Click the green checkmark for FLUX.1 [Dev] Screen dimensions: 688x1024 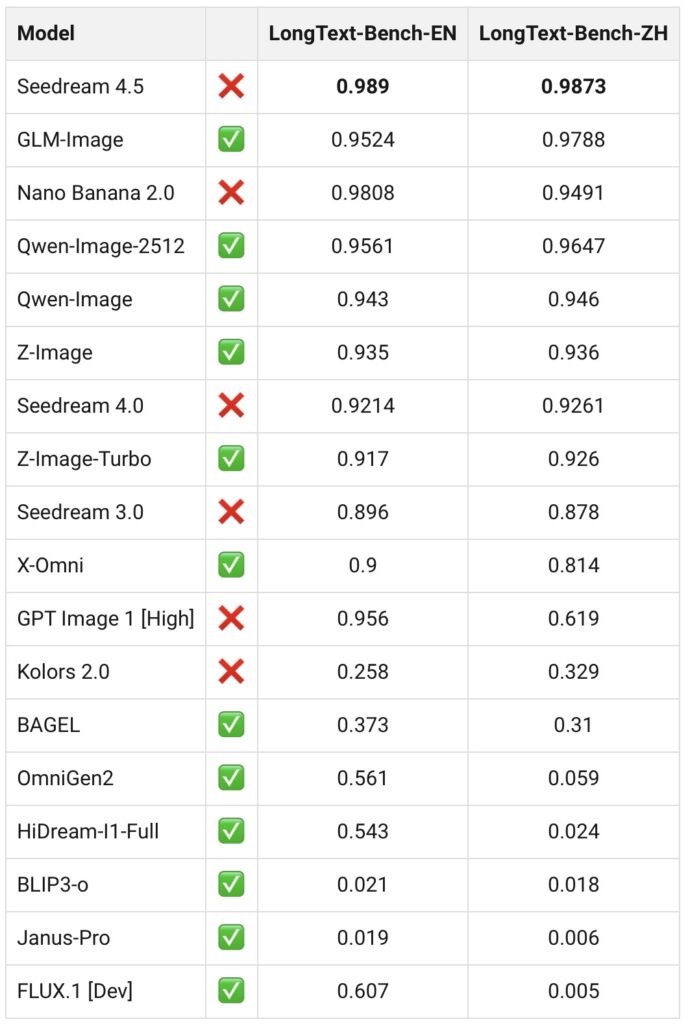pos(231,991)
